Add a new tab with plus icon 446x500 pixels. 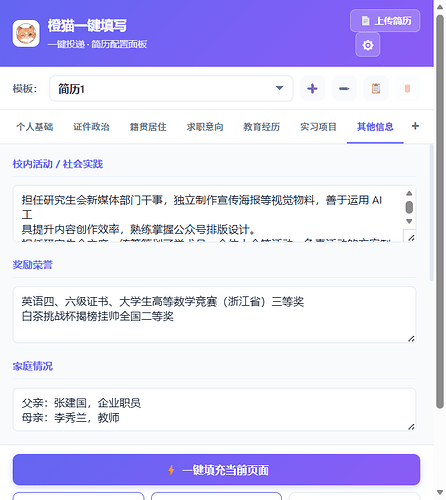pyautogui.click(x=415, y=126)
